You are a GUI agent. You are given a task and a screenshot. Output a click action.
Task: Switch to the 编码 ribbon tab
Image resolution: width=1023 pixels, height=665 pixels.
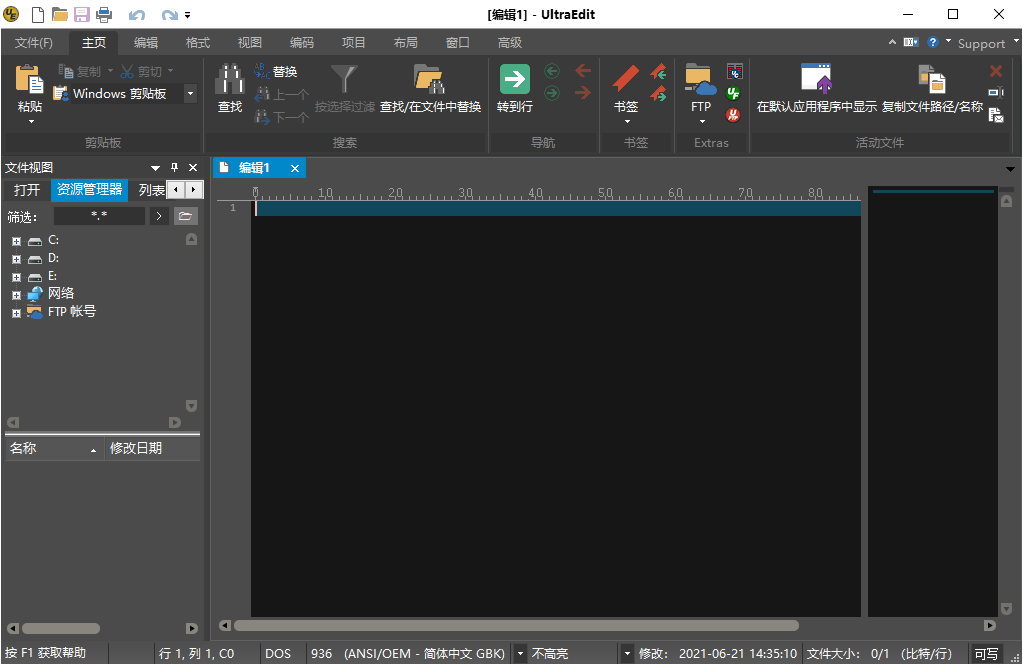click(301, 42)
